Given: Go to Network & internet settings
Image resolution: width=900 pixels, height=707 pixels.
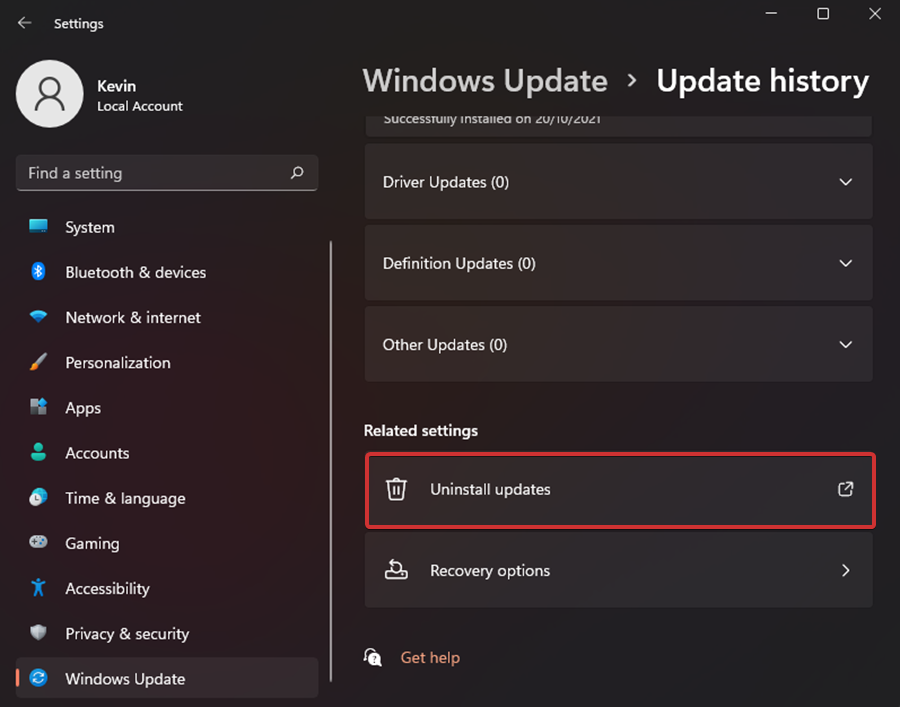Looking at the screenshot, I should coord(133,317).
